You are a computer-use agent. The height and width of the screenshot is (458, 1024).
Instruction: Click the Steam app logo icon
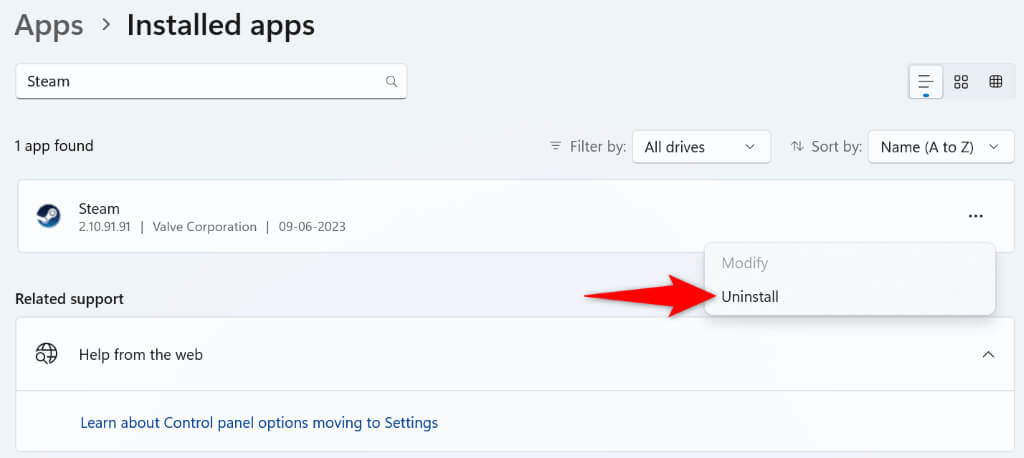coord(48,216)
